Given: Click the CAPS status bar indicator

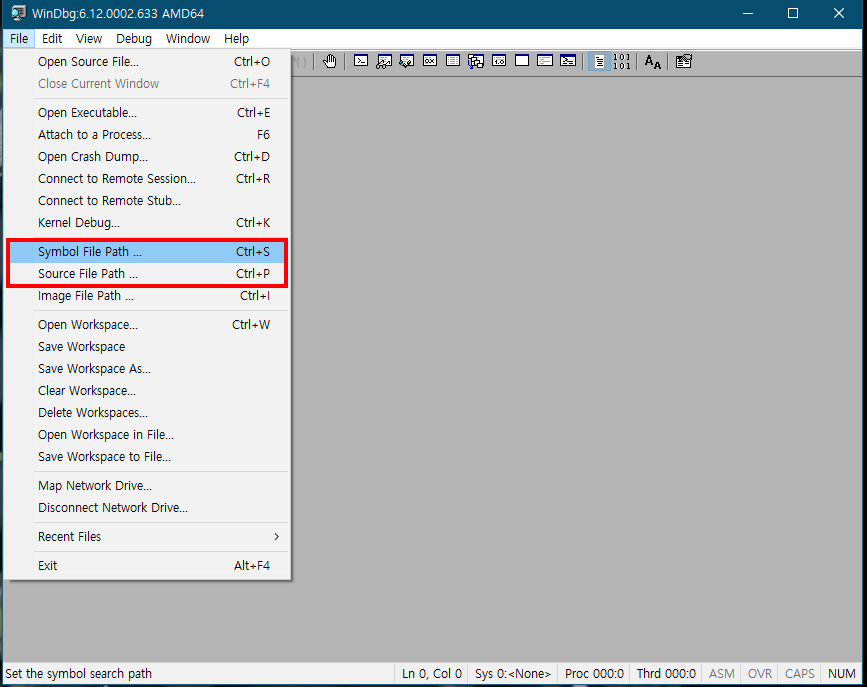Looking at the screenshot, I should pos(800,674).
